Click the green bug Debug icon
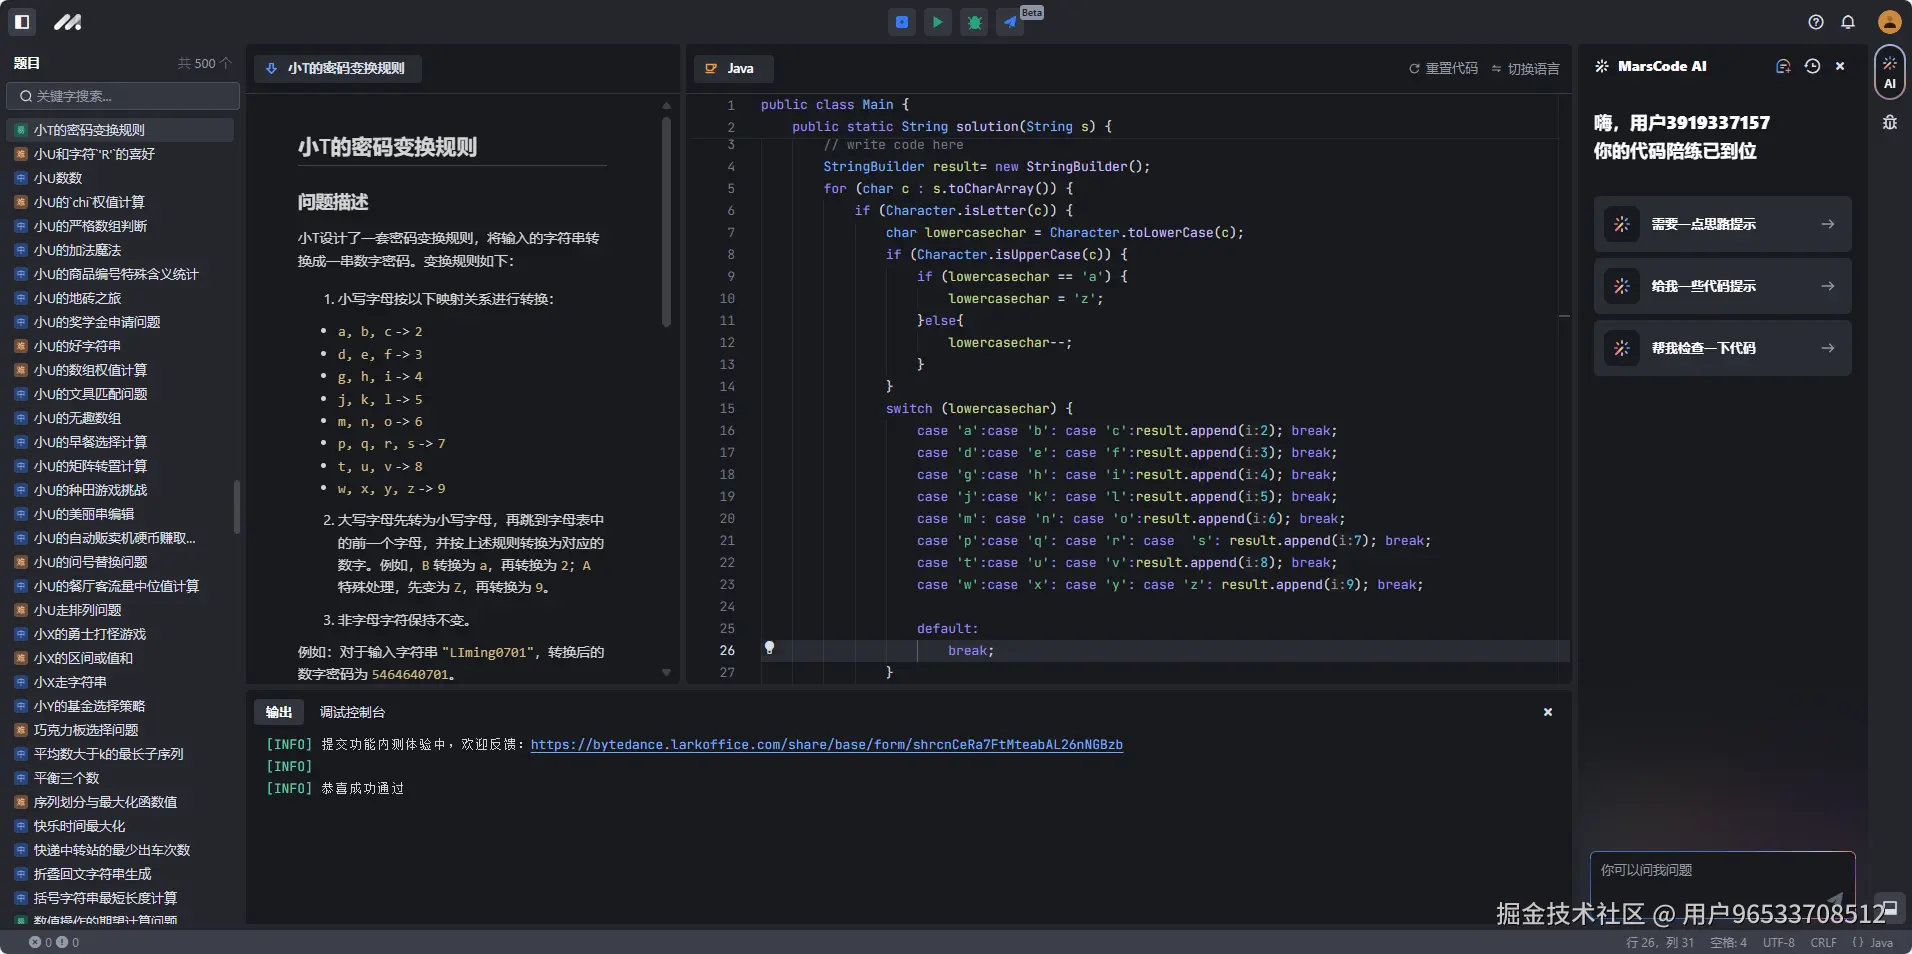This screenshot has width=1912, height=954. pos(974,22)
